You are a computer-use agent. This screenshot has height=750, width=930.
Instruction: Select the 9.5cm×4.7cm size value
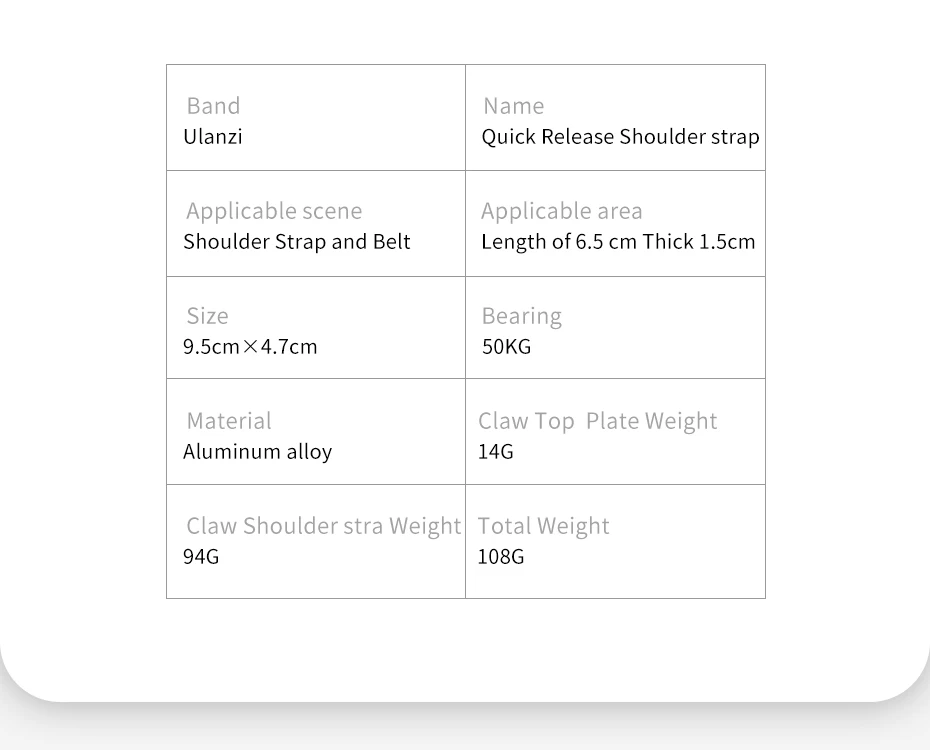(x=250, y=346)
